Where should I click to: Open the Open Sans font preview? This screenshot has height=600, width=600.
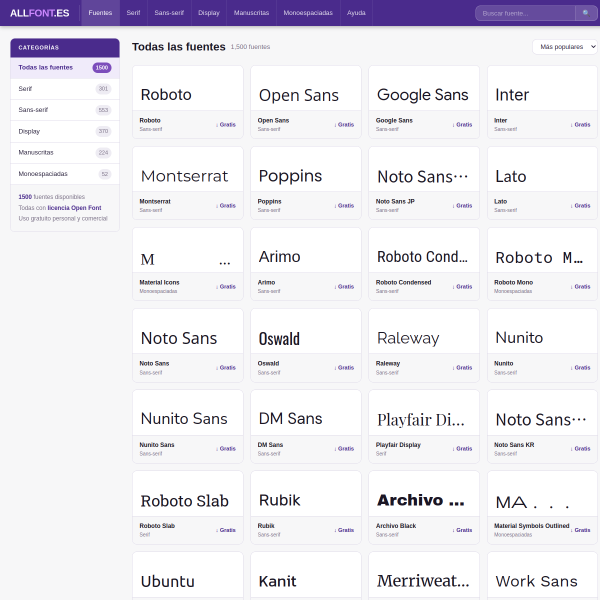306,88
